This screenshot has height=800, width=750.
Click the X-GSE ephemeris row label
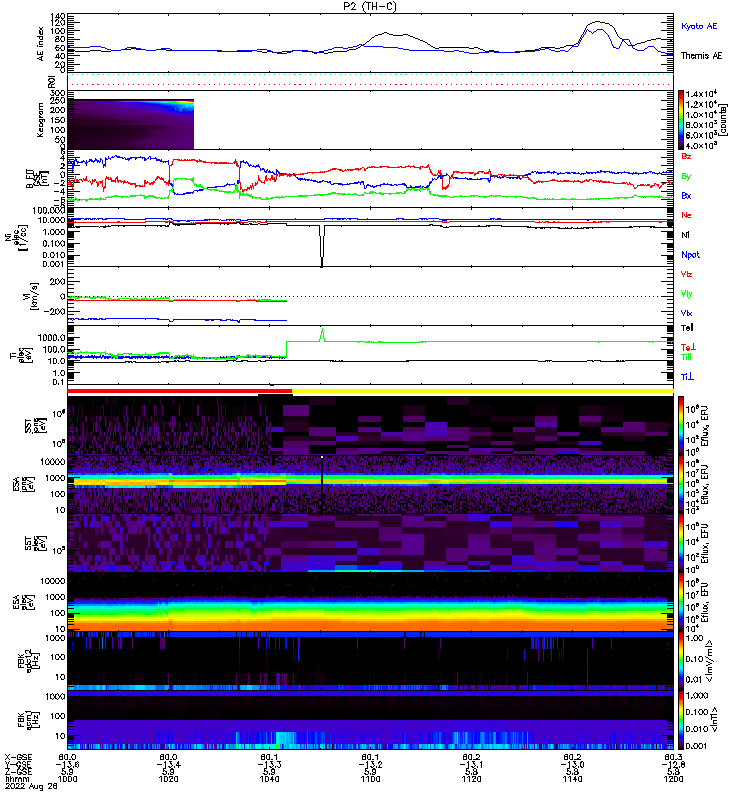pos(18,757)
